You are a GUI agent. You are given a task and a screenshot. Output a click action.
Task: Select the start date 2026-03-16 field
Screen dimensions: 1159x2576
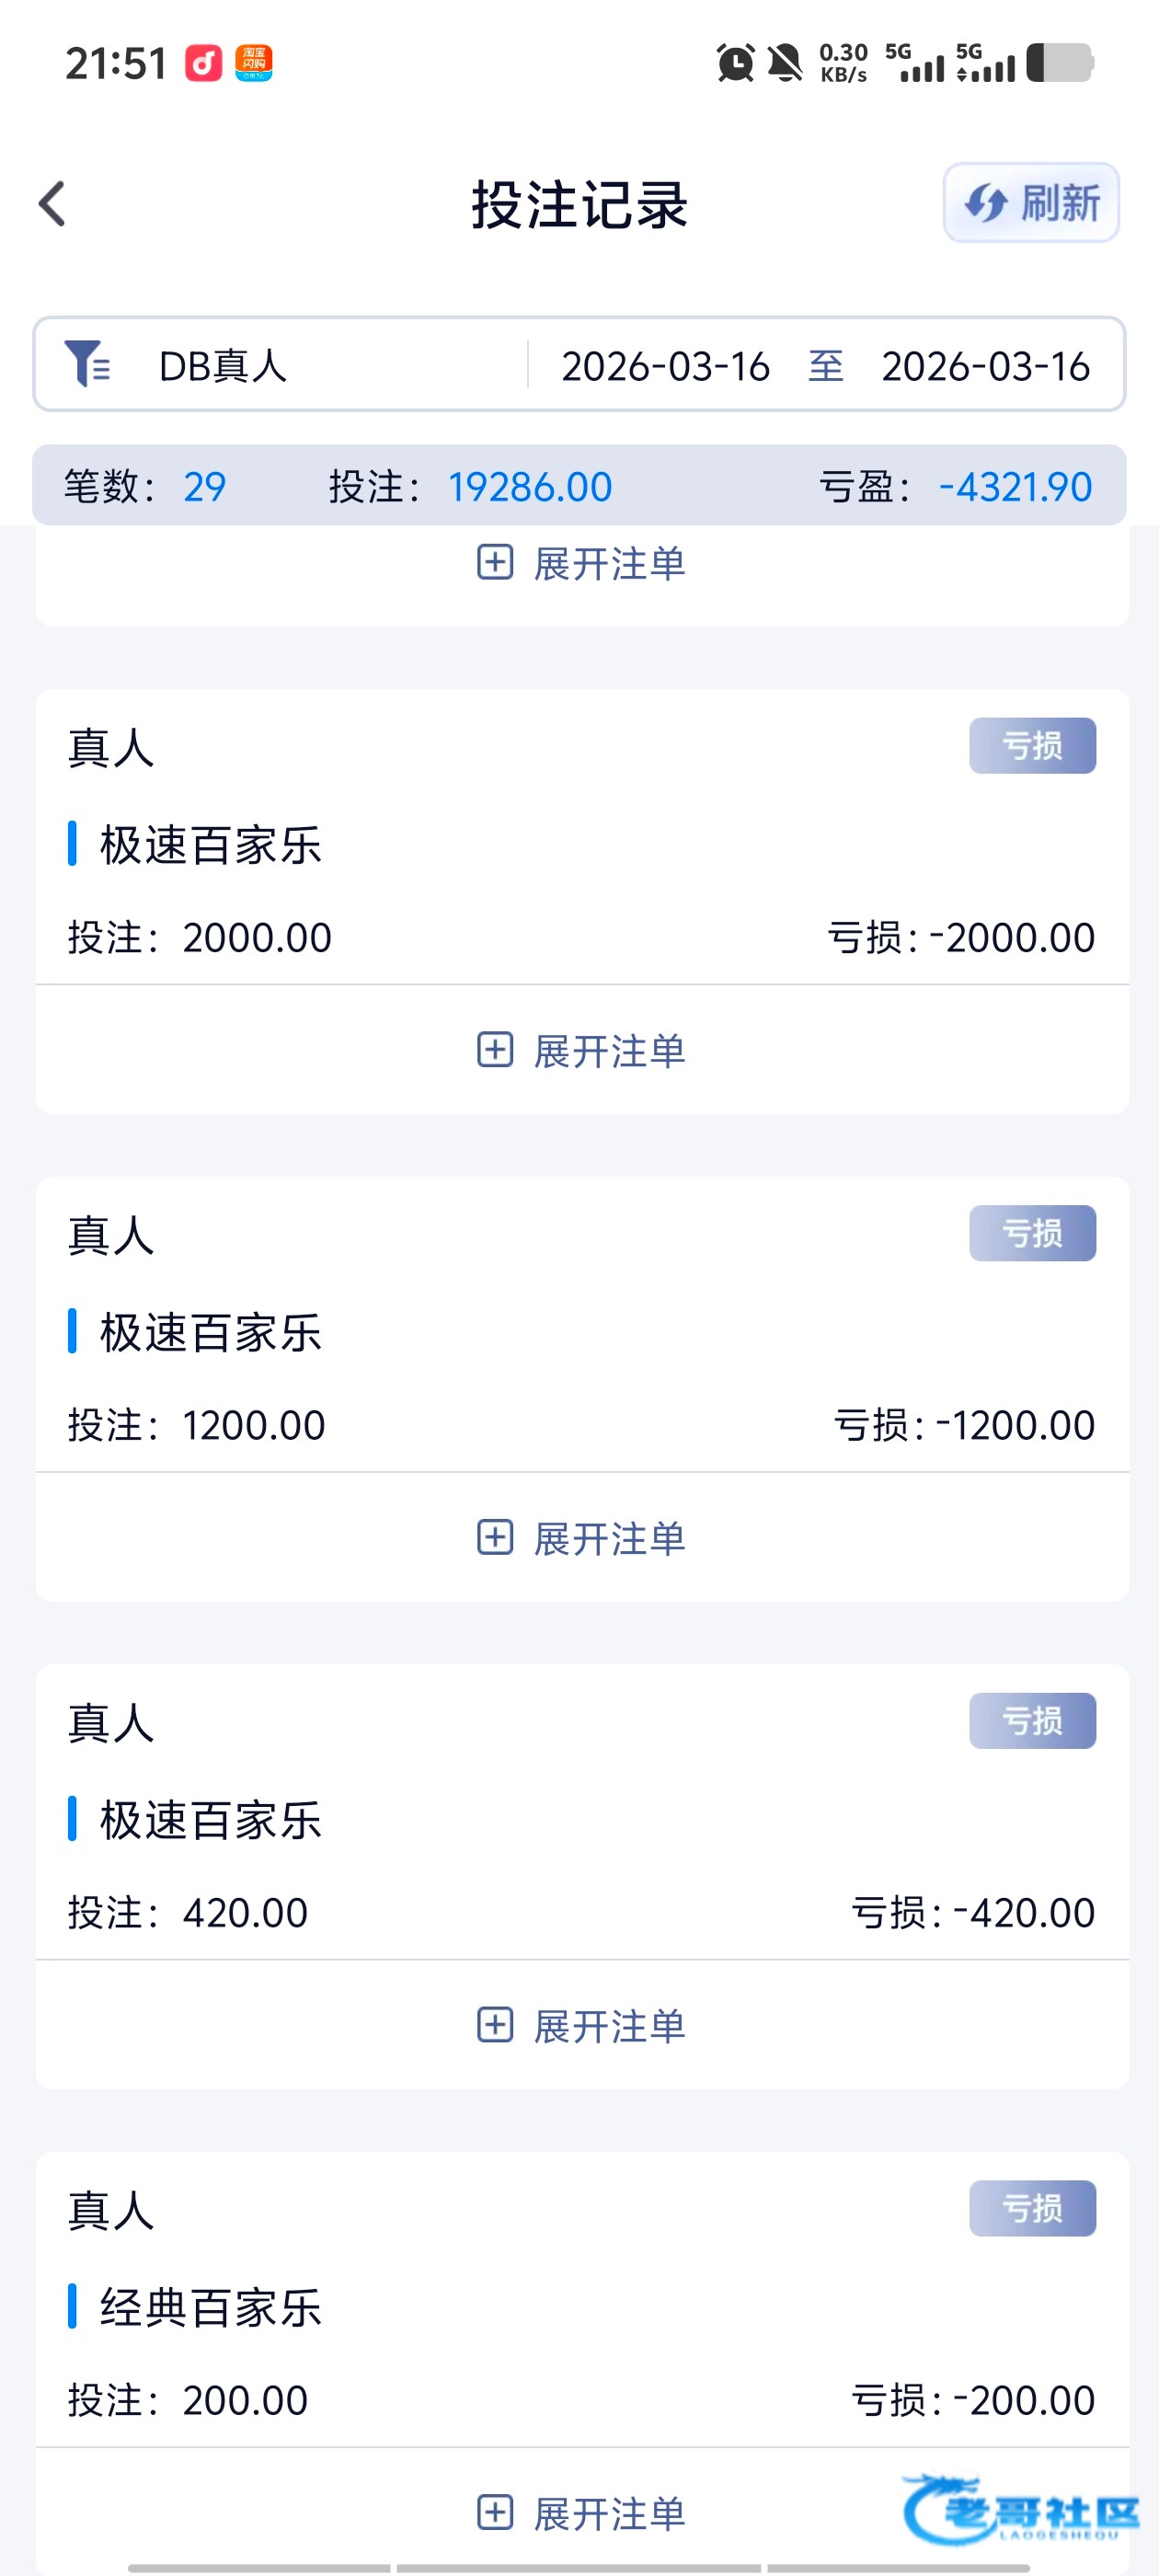coord(665,366)
